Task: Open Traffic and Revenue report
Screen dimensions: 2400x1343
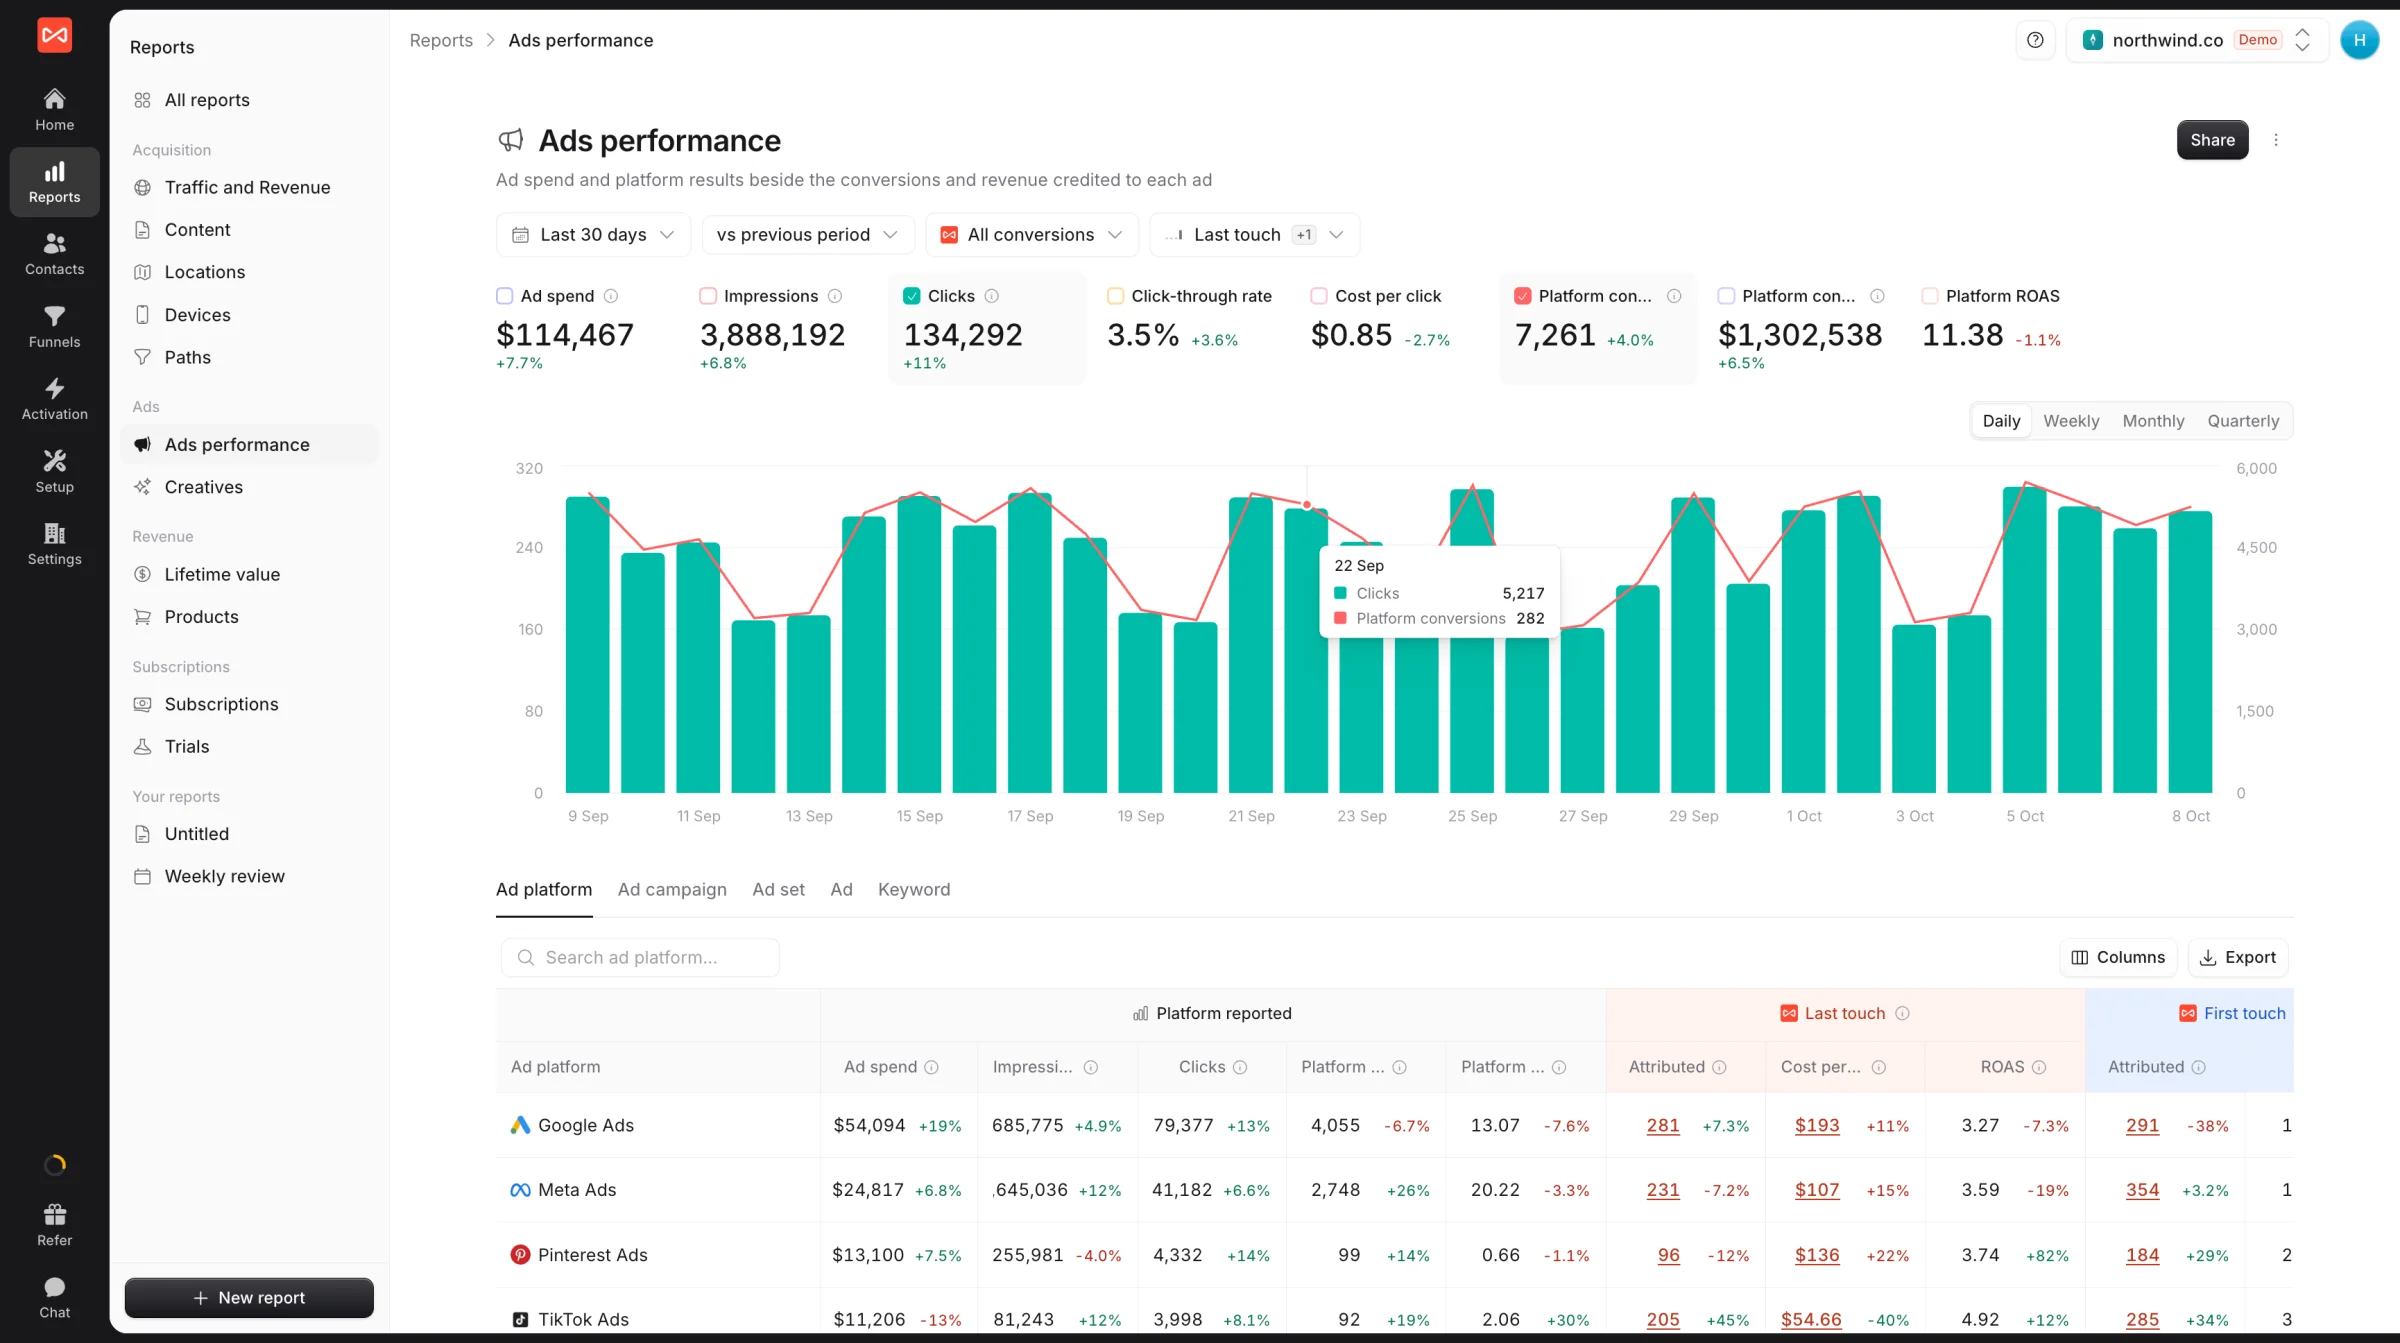Action: point(249,187)
